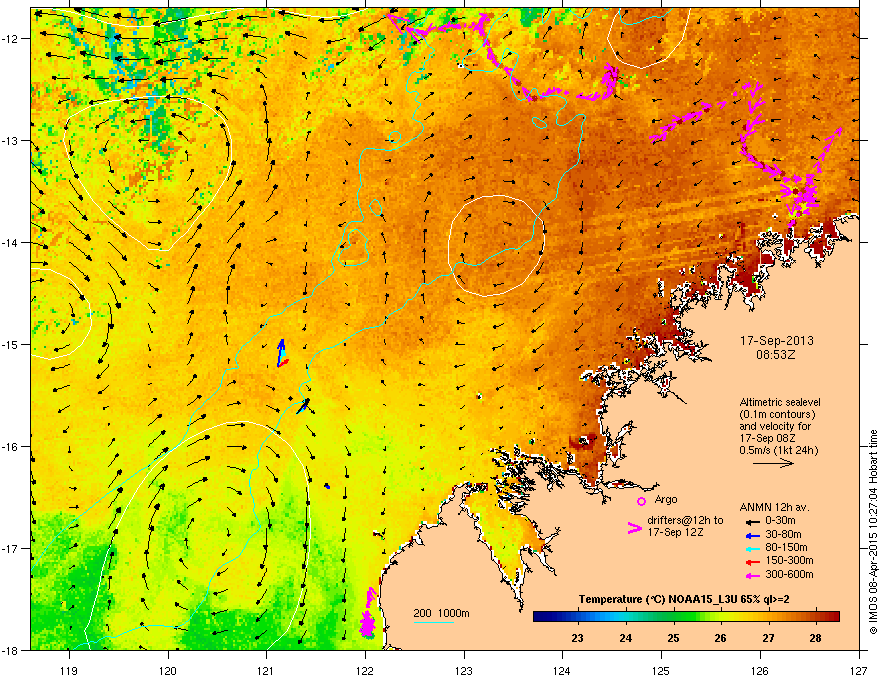Image resolution: width=880 pixels, height=680 pixels.
Task: Click the 300-600m depth label
Action: coord(789,574)
